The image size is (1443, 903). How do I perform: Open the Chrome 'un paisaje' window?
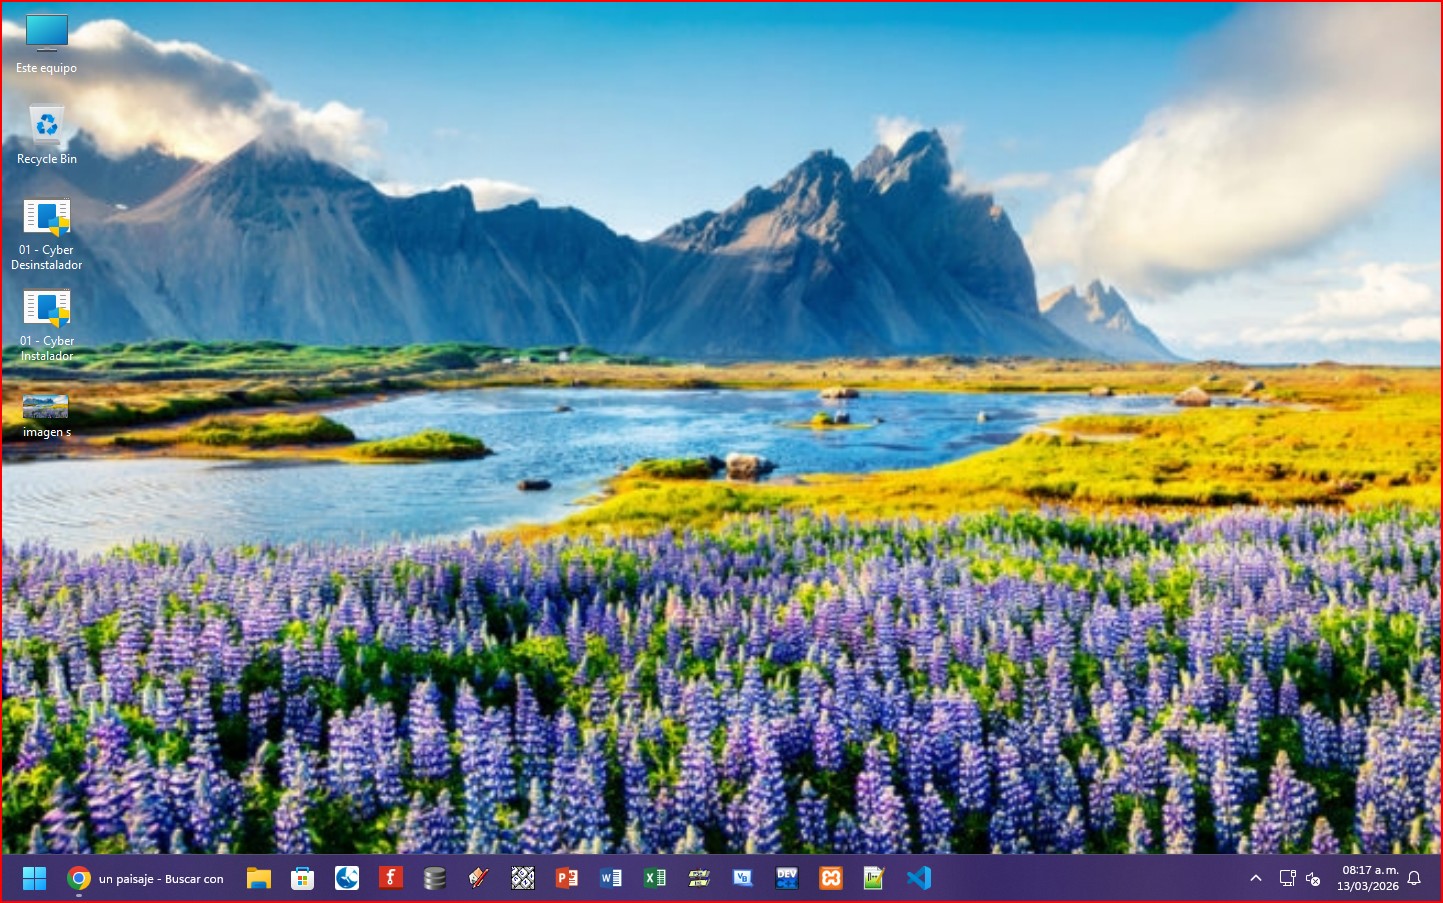(146, 878)
